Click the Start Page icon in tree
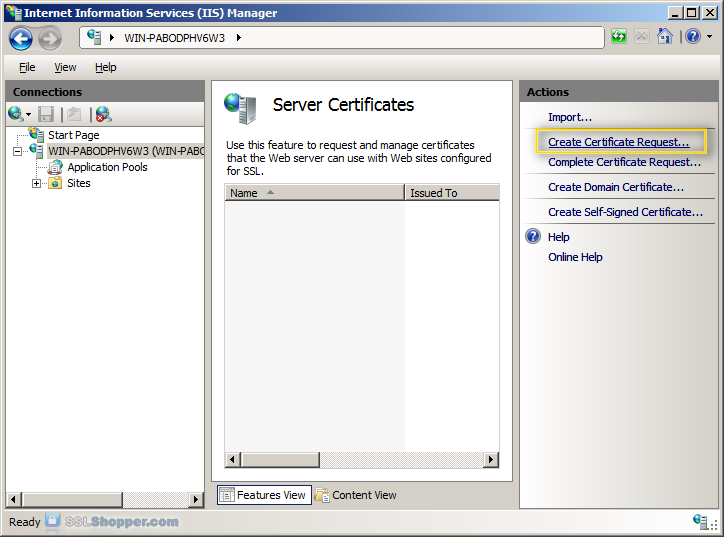The height and width of the screenshot is (537, 724). tap(36, 134)
